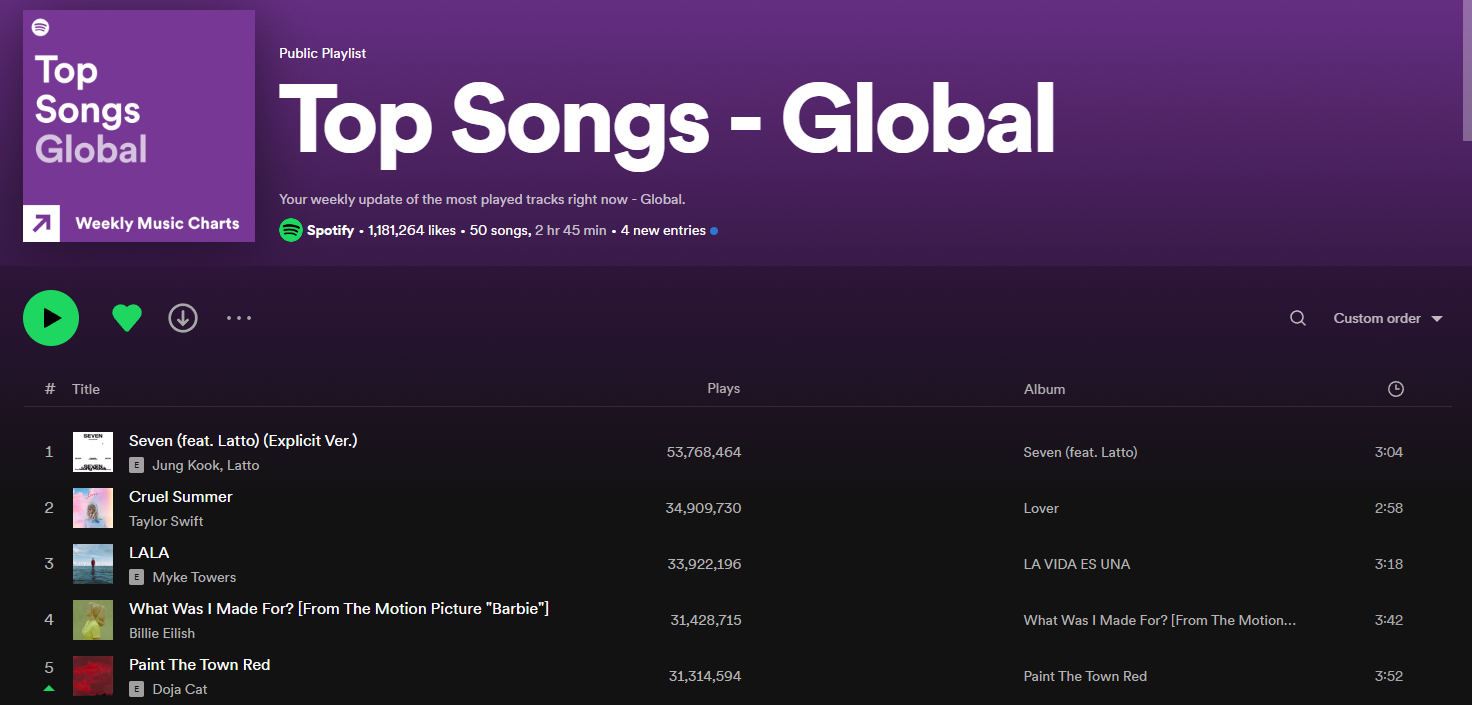Open artist Latto link
This screenshot has width=1472, height=705.
[243, 465]
